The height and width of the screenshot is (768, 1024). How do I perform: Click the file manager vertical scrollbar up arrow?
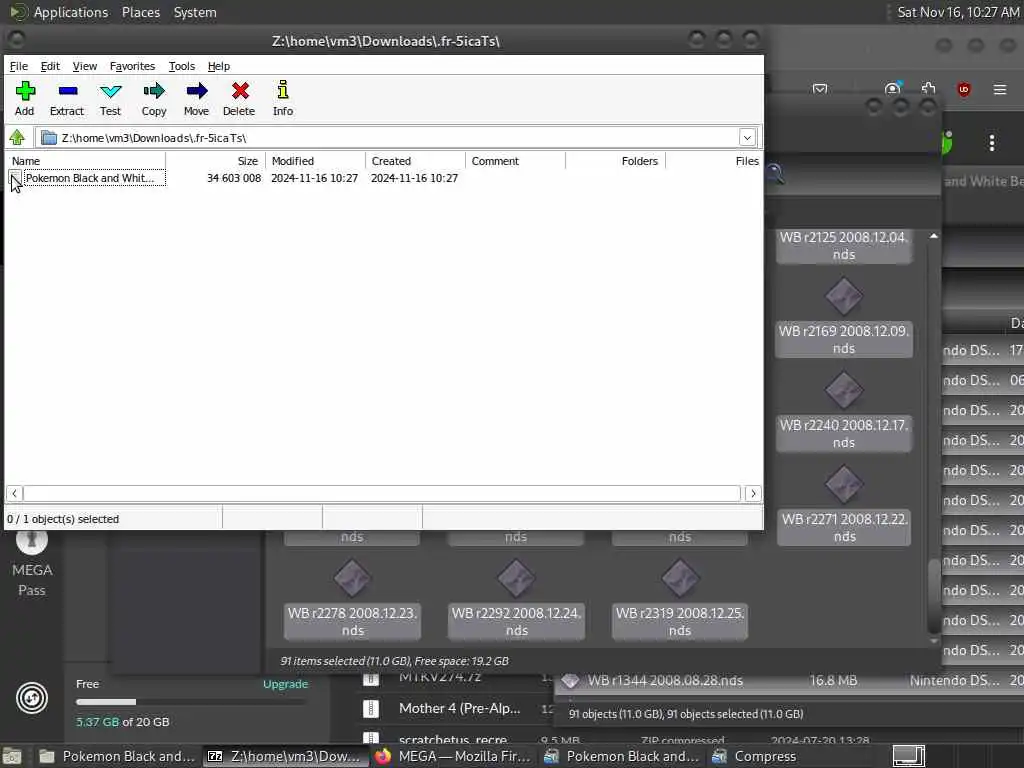click(x=934, y=236)
